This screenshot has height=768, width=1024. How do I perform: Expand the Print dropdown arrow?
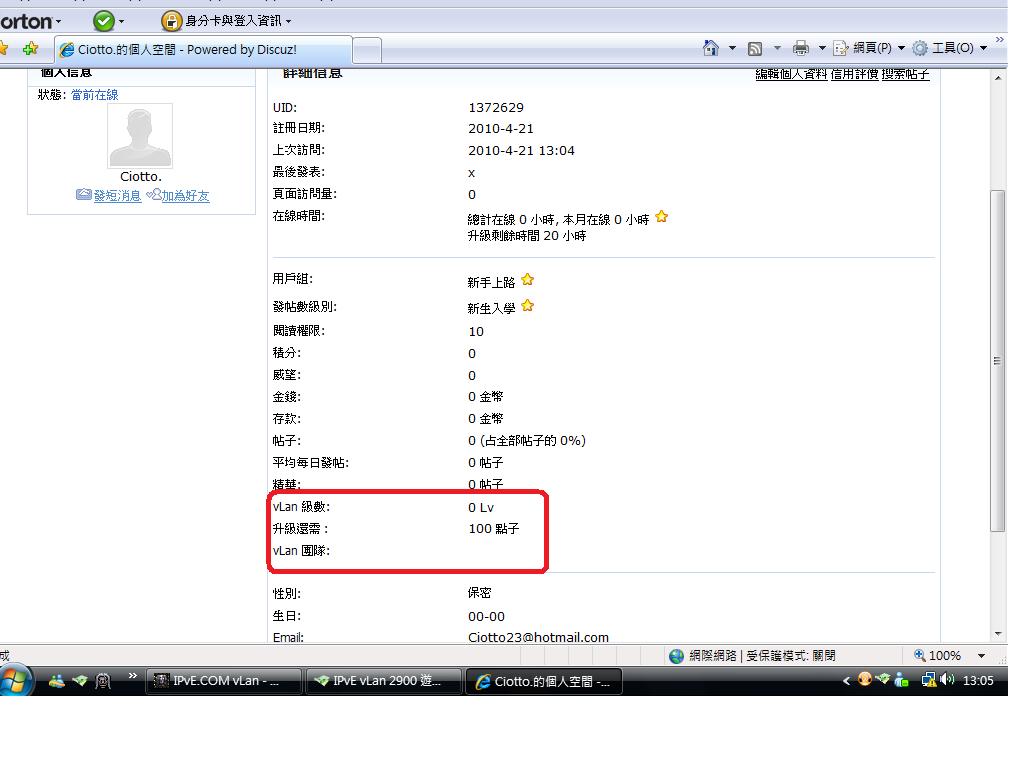coord(822,48)
